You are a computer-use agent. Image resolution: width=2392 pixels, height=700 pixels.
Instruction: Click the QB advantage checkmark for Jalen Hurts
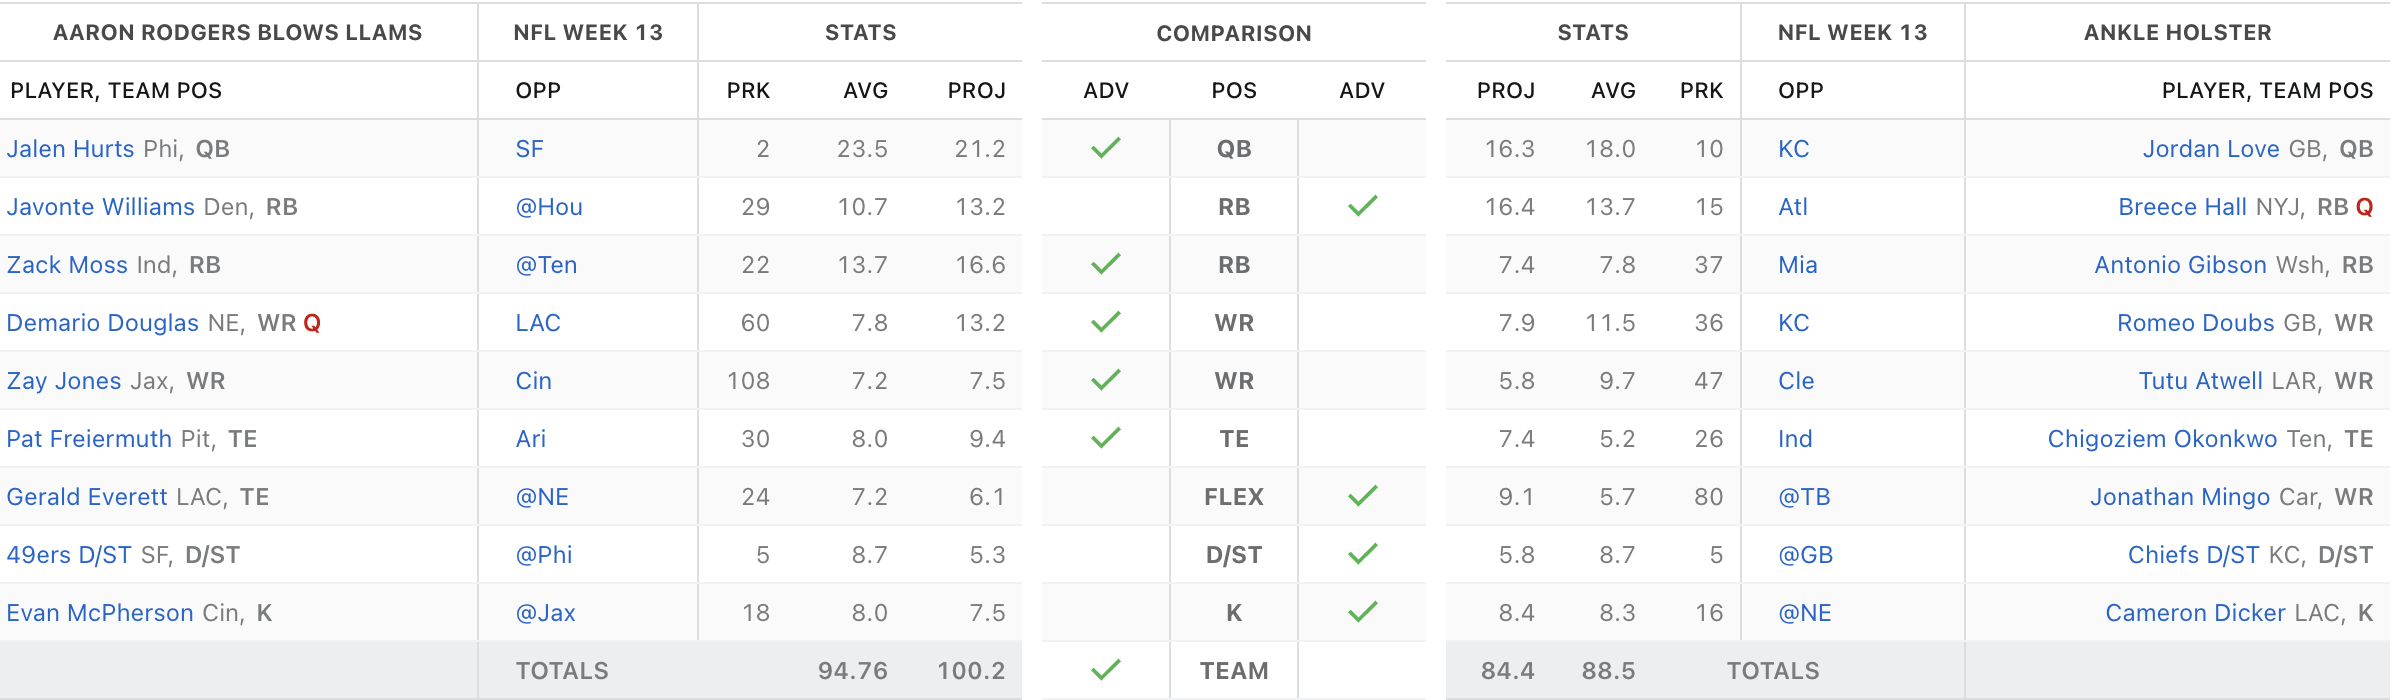pos(1105,148)
